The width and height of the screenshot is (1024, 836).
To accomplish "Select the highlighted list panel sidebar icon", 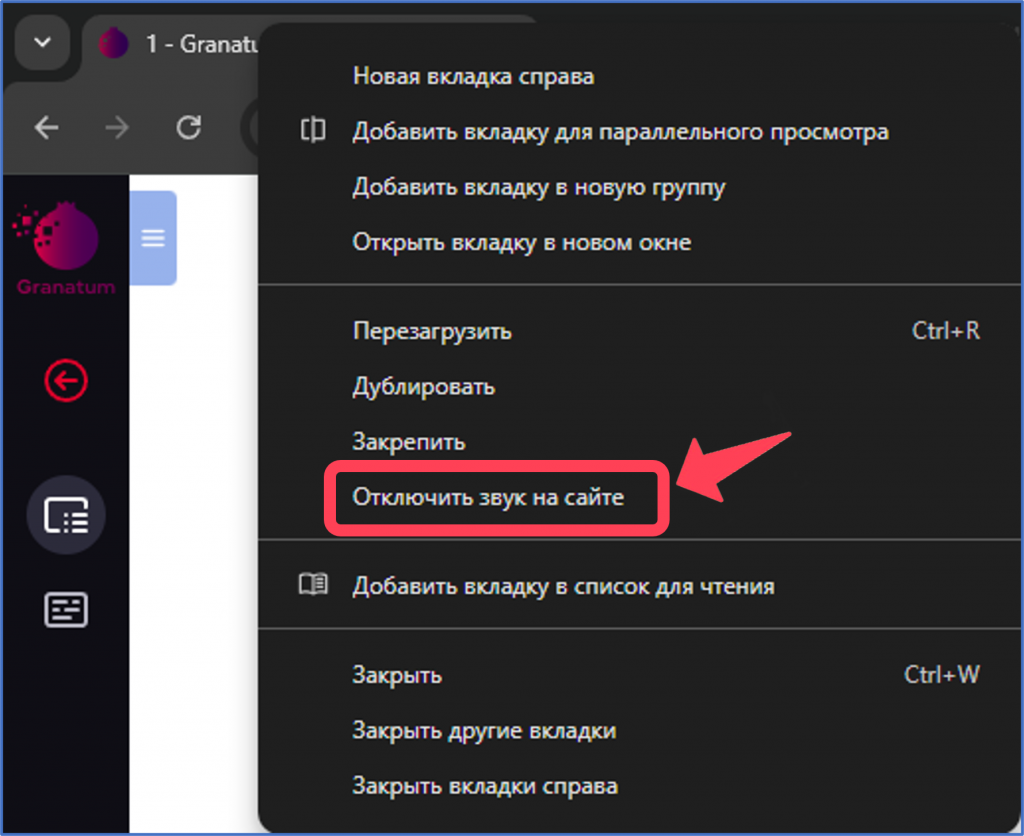I will 66,515.
